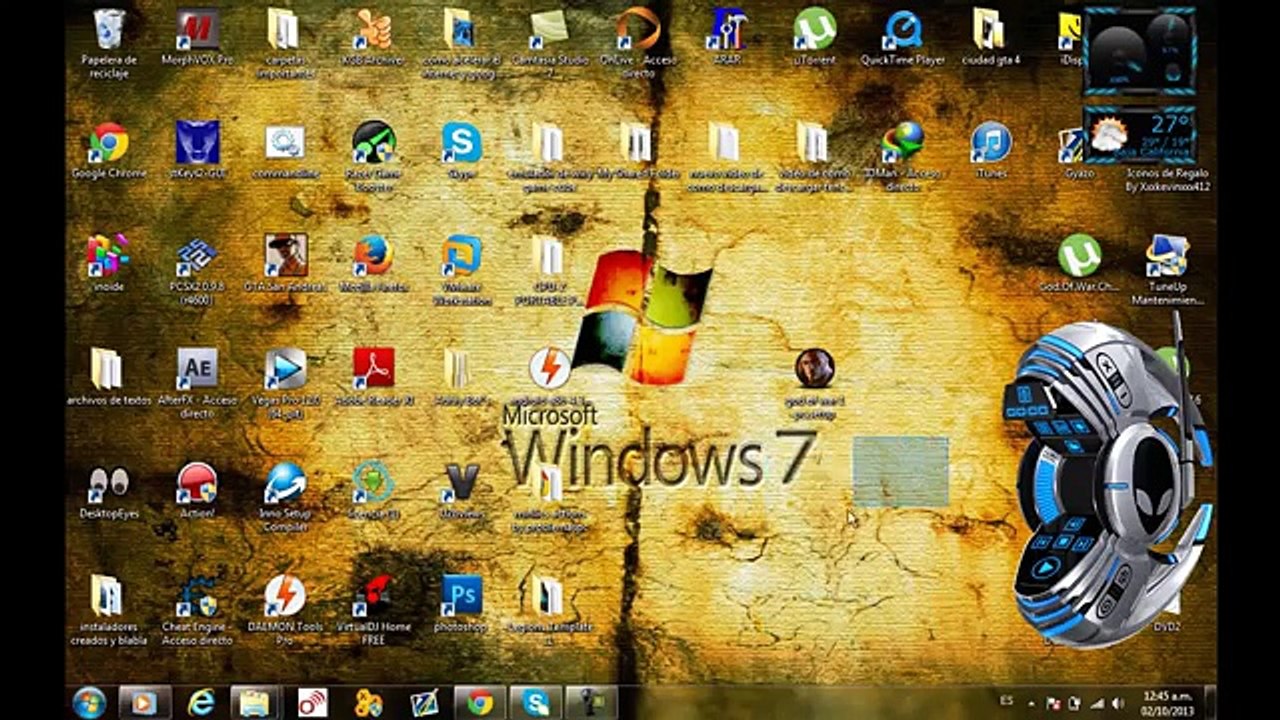Open the Action Center flag icon
1280x720 pixels.
coord(1051,703)
